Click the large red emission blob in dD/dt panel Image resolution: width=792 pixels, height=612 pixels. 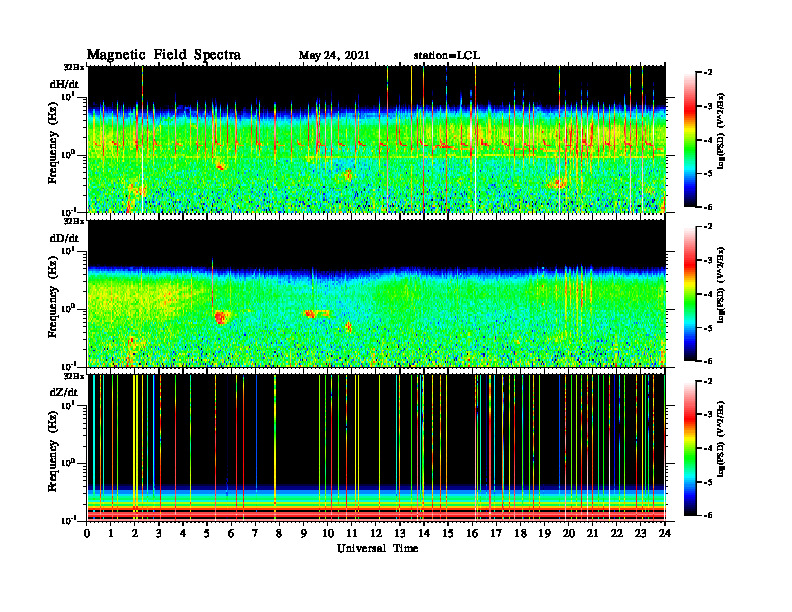pyautogui.click(x=220, y=317)
